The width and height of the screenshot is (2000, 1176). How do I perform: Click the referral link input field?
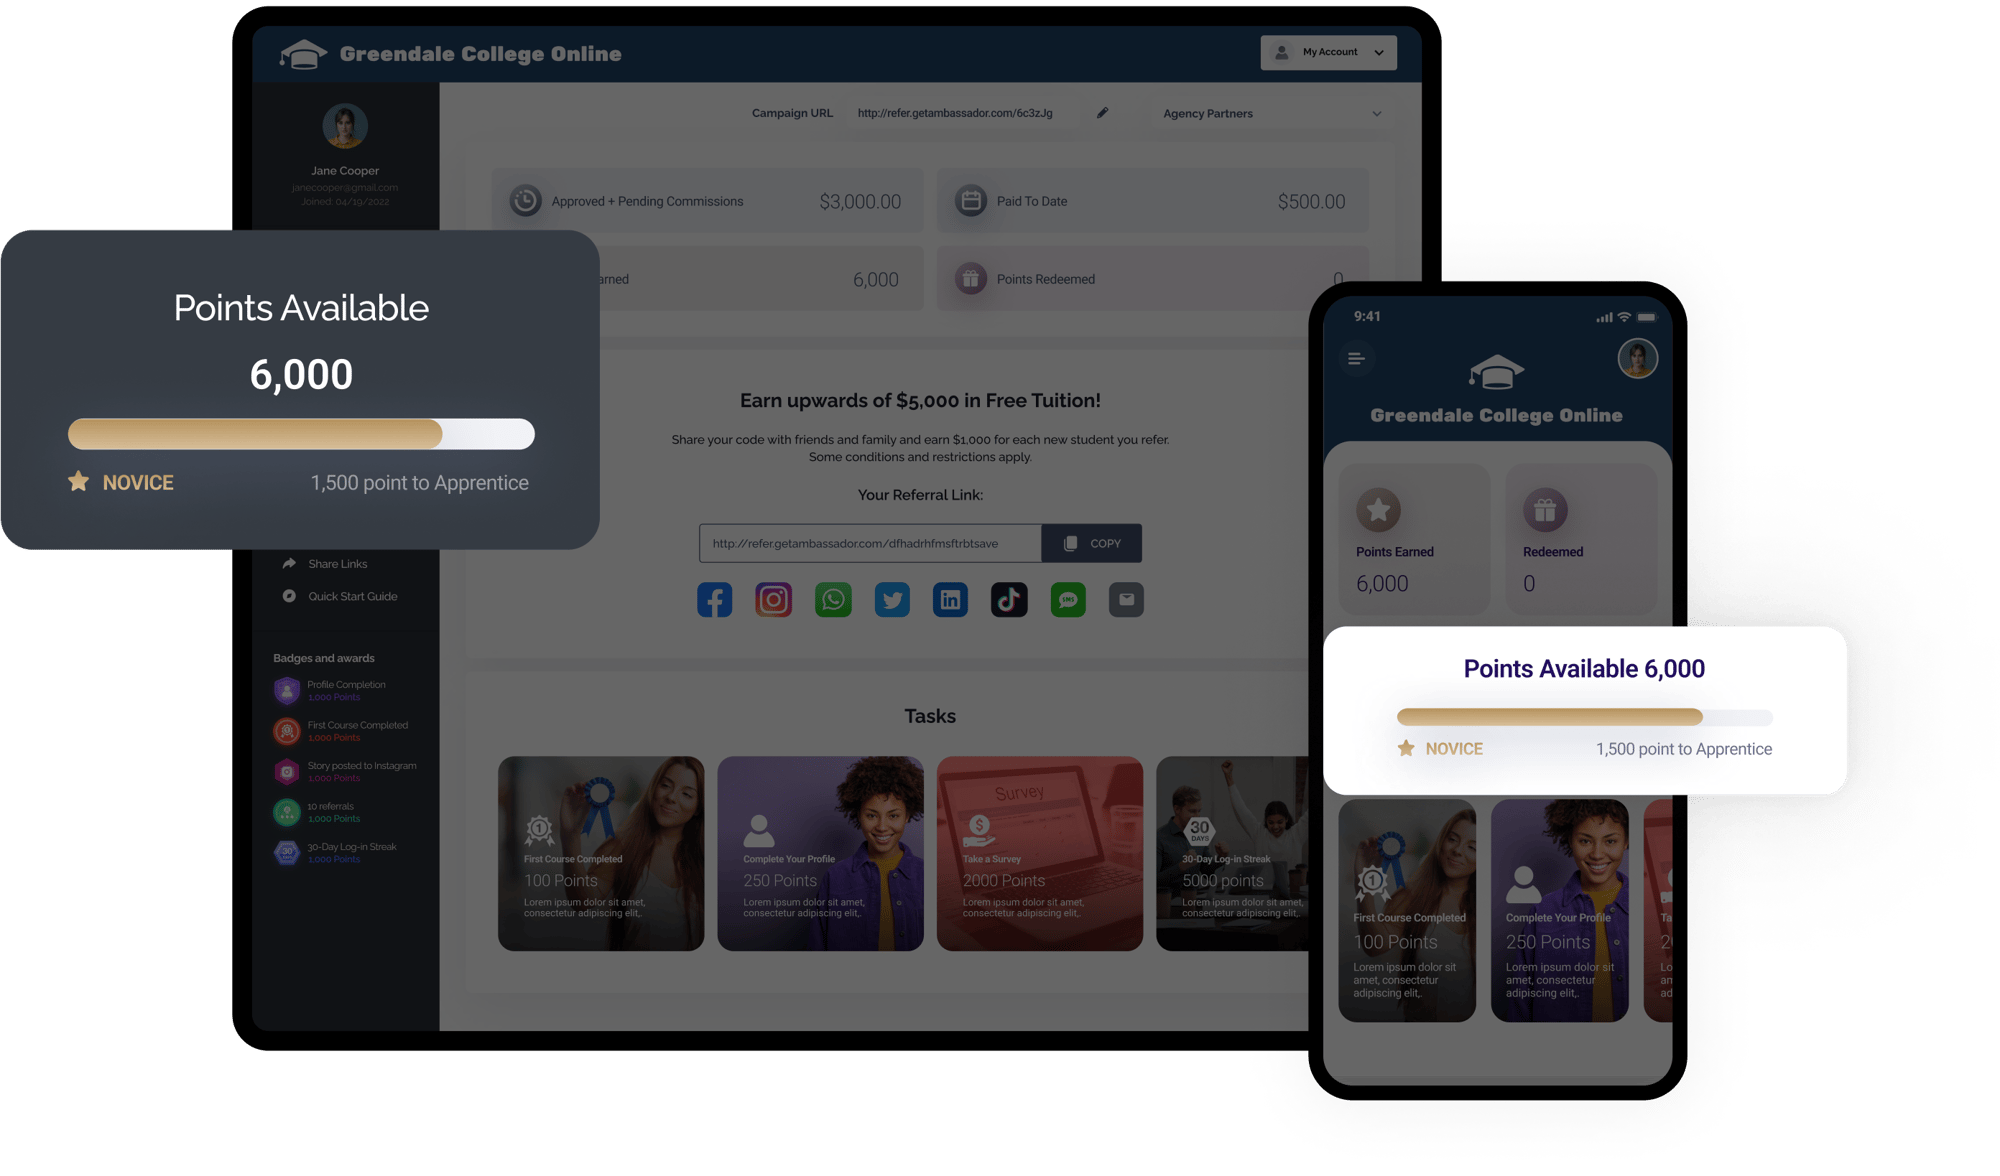pos(869,542)
